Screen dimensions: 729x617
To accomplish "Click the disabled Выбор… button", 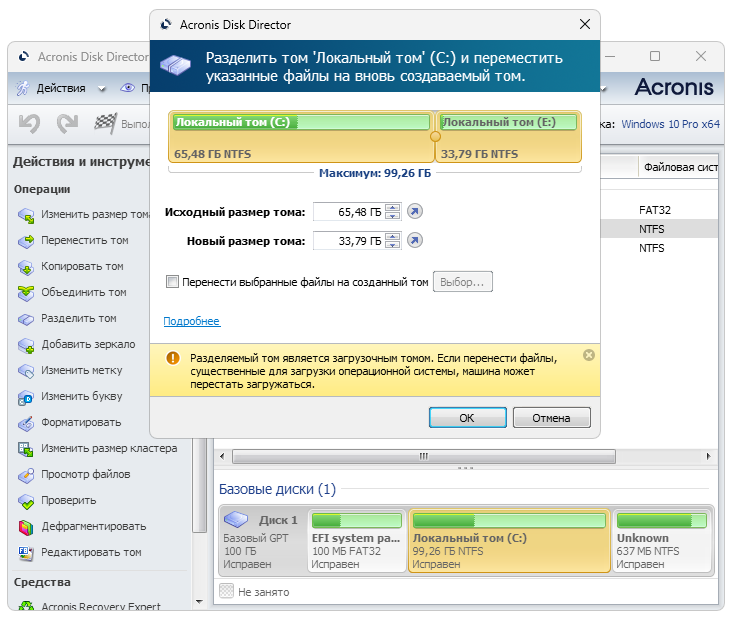I will pos(463,282).
